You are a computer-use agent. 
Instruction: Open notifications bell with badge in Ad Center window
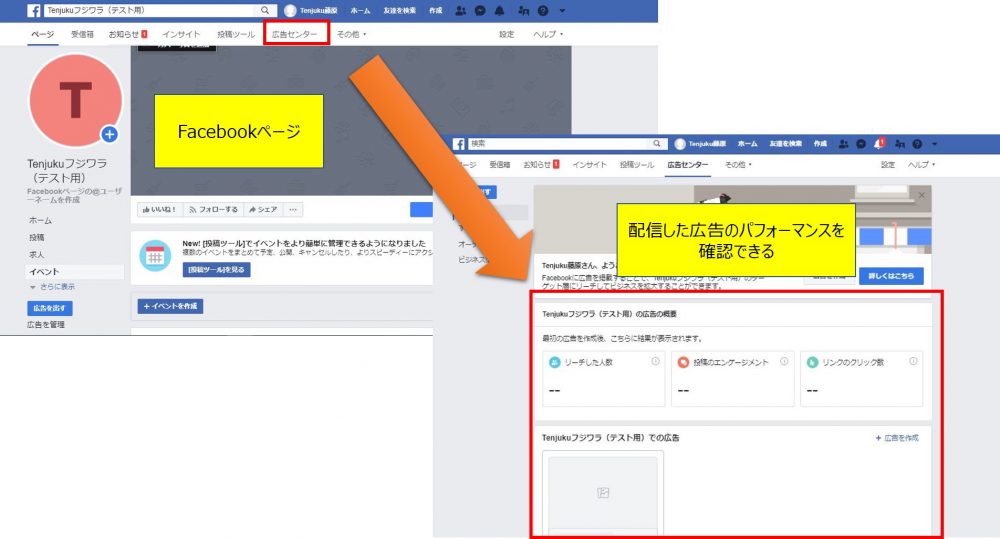(x=879, y=144)
